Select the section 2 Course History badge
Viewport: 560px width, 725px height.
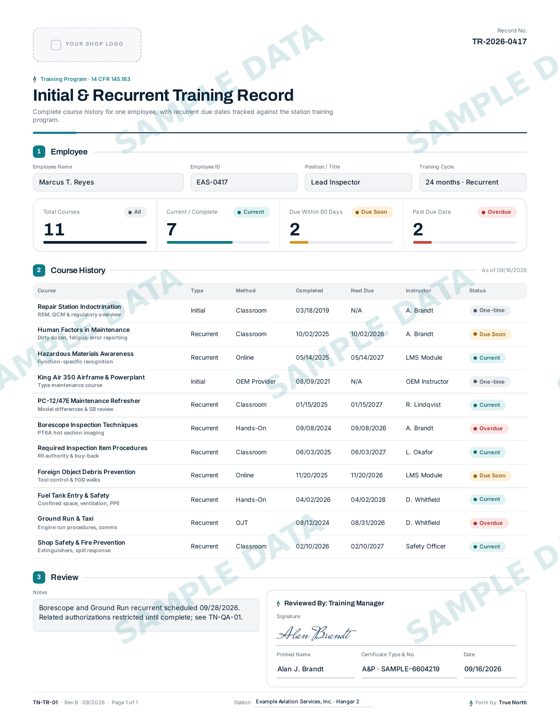[x=39, y=270]
